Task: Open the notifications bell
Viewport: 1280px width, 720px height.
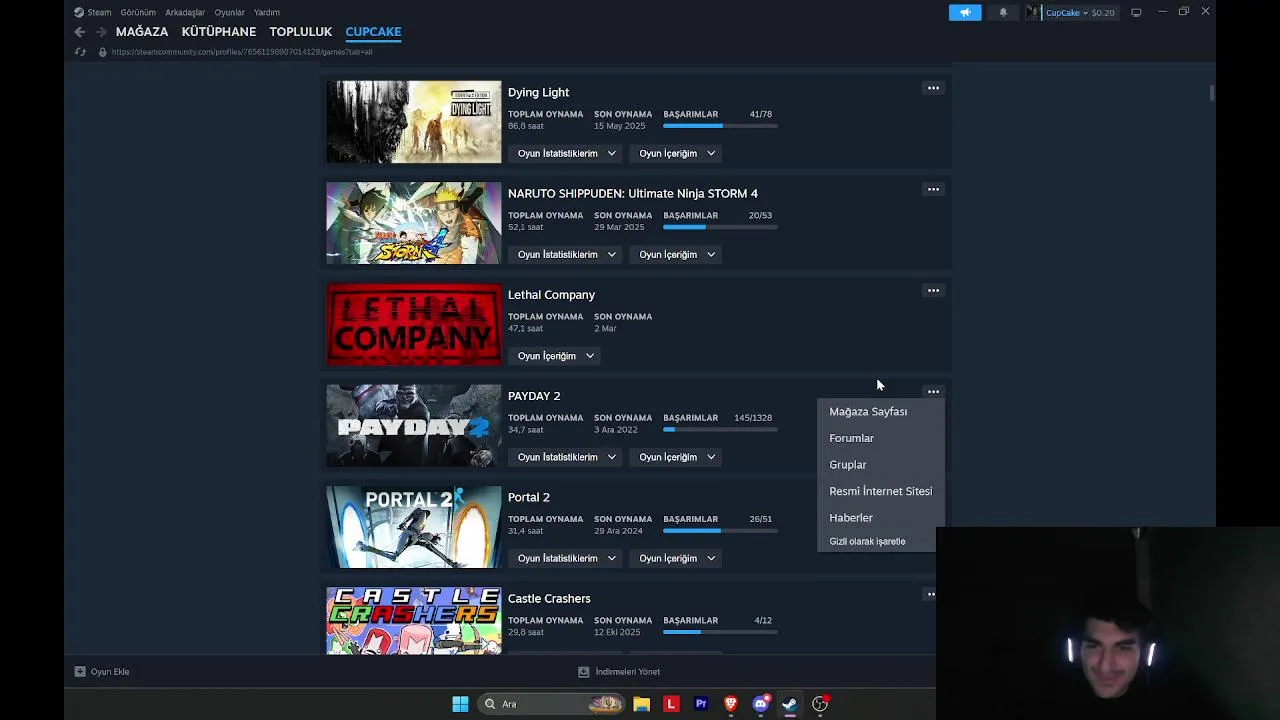Action: pos(1003,13)
